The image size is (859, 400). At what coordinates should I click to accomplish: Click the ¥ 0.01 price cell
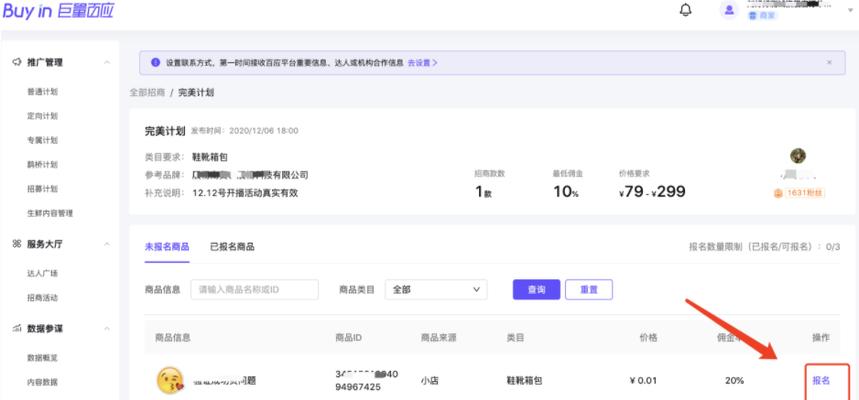click(643, 380)
